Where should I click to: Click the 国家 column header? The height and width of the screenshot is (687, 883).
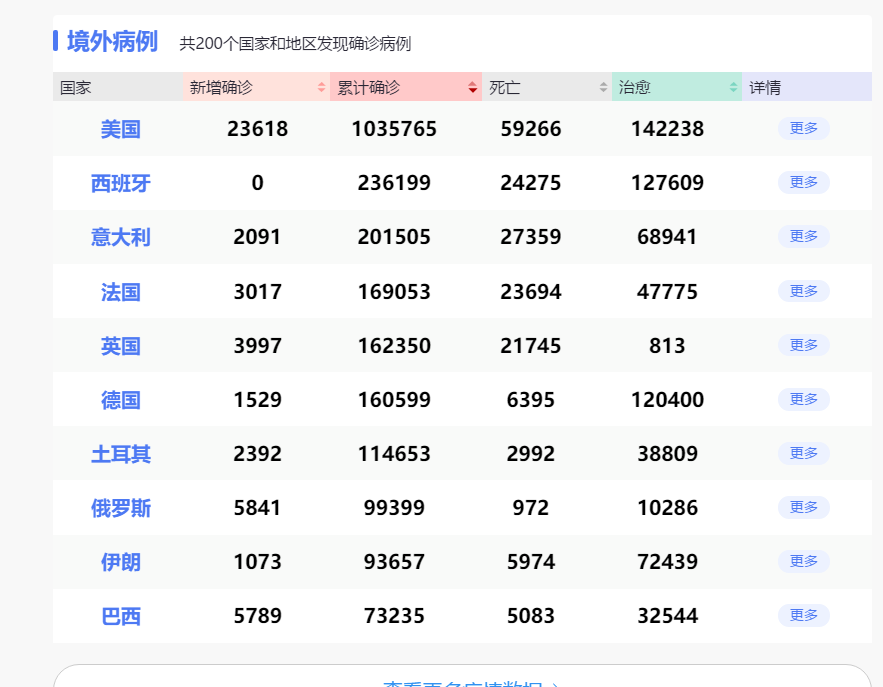click(76, 88)
